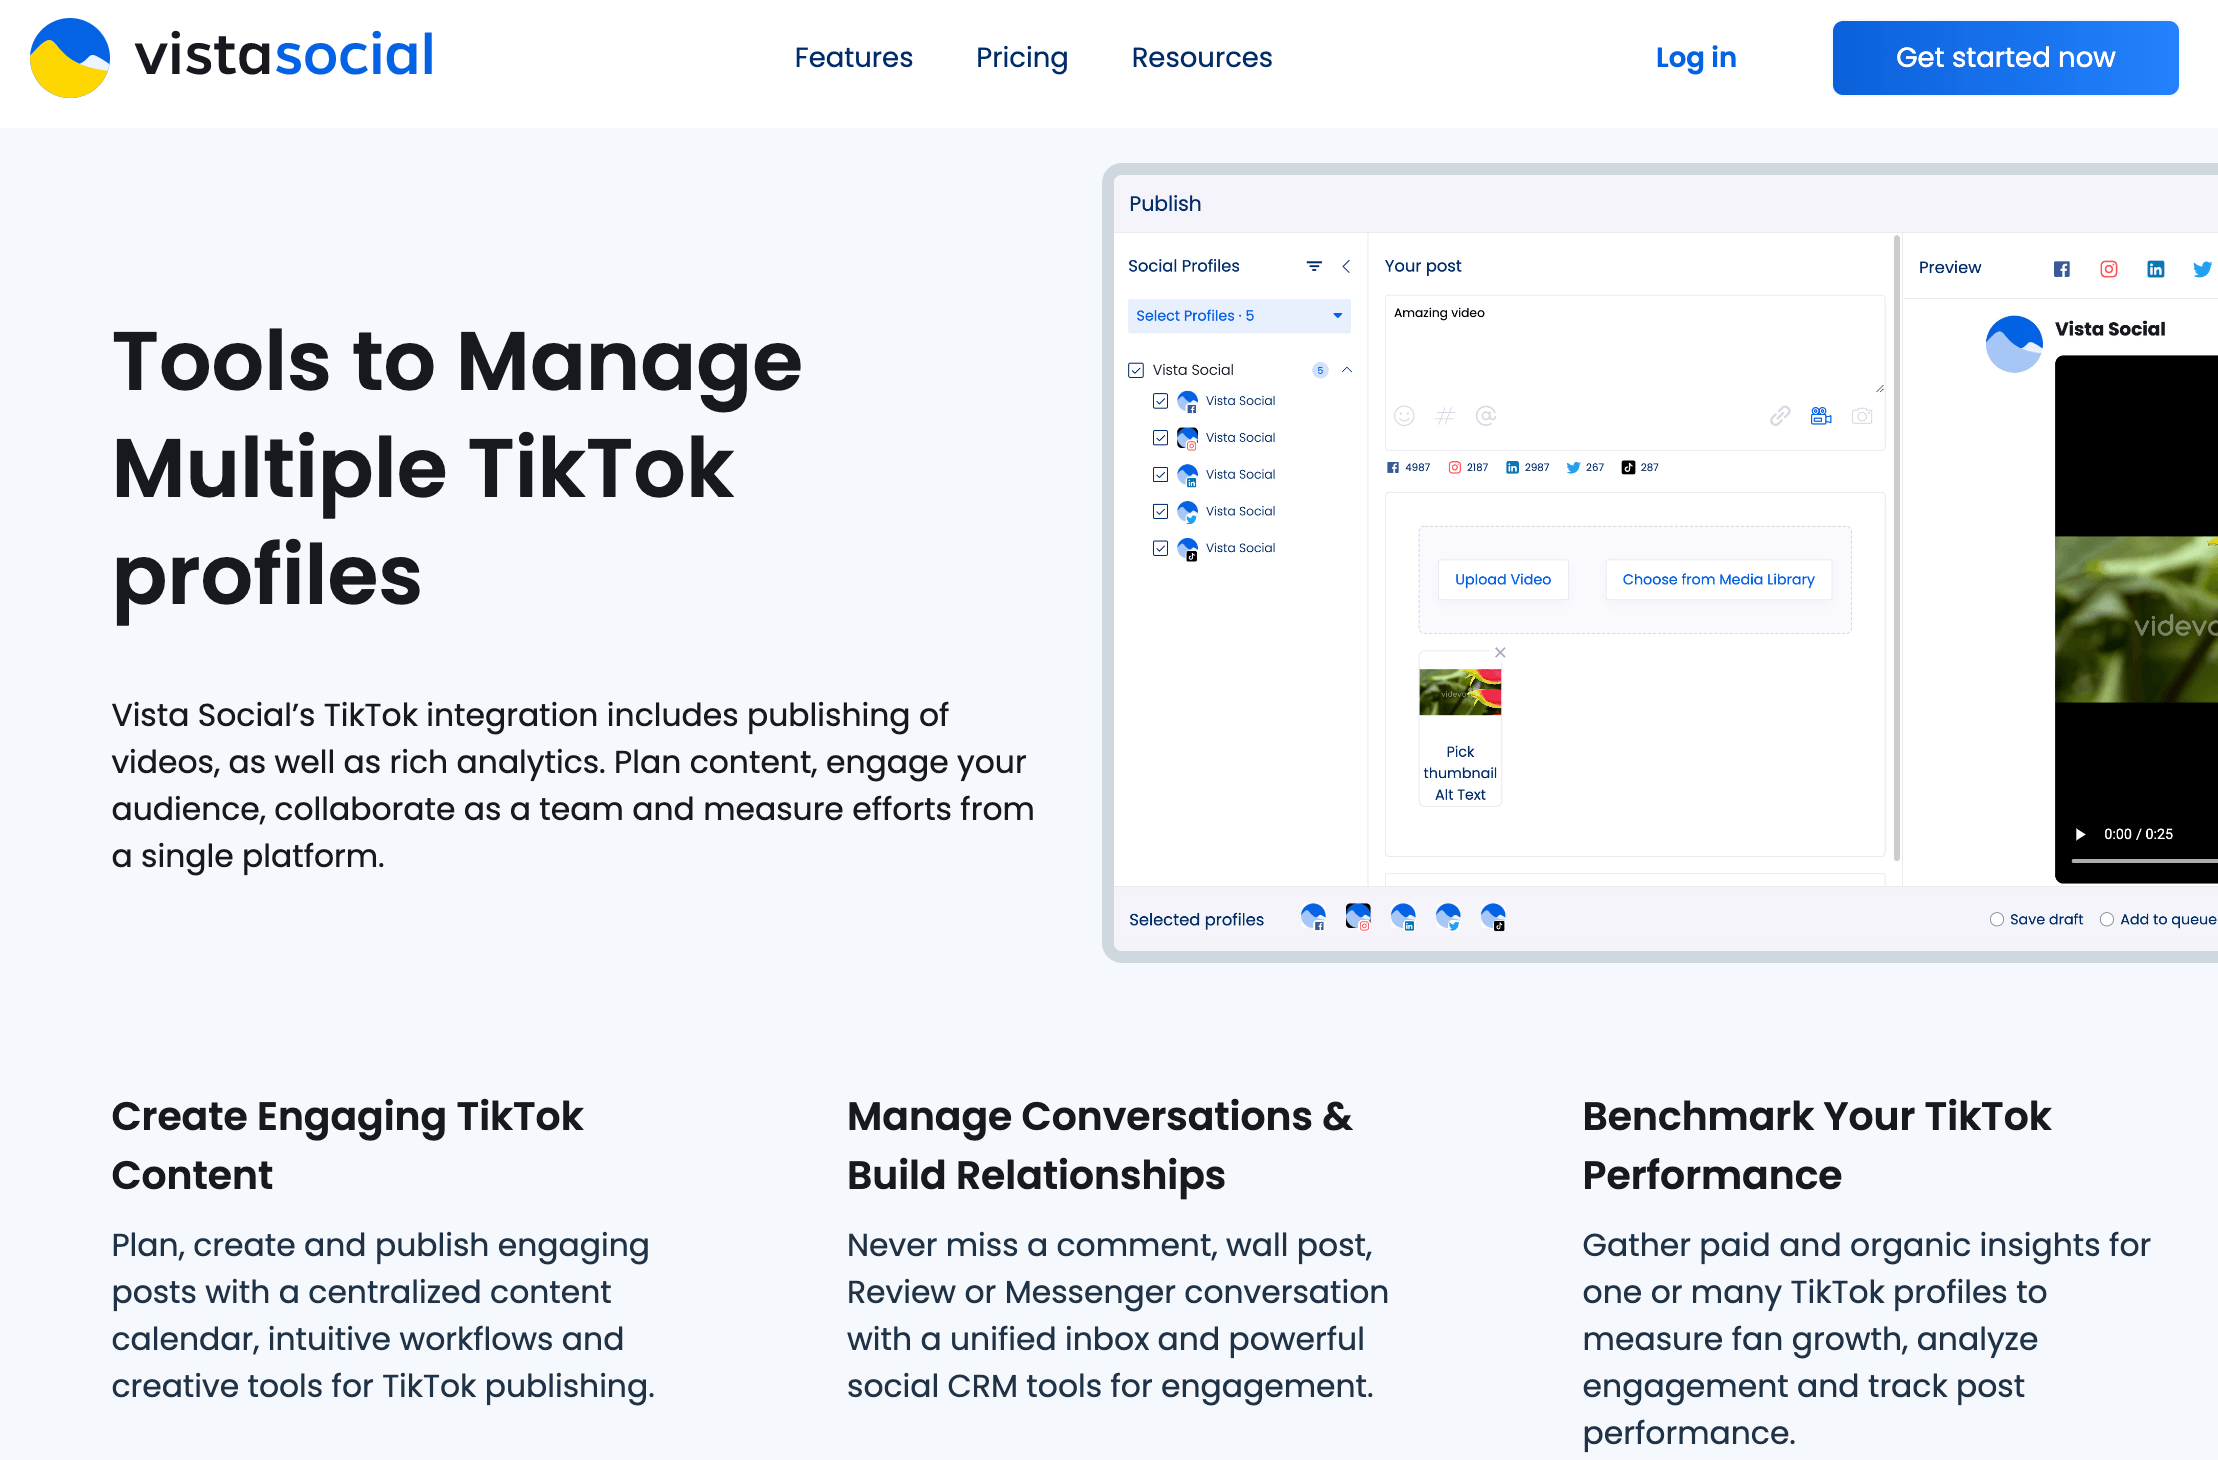Open the Social Profiles filter icon
The image size is (2218, 1460).
(x=1313, y=266)
